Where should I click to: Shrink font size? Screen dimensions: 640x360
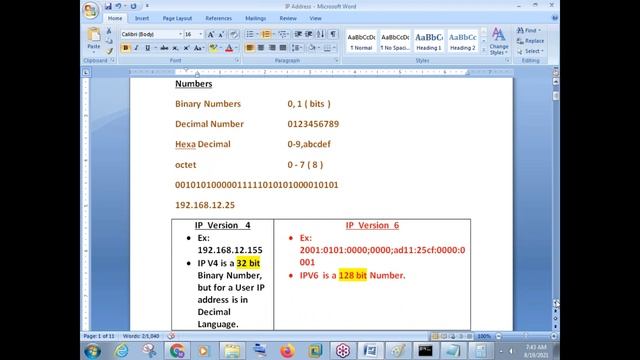coord(221,34)
